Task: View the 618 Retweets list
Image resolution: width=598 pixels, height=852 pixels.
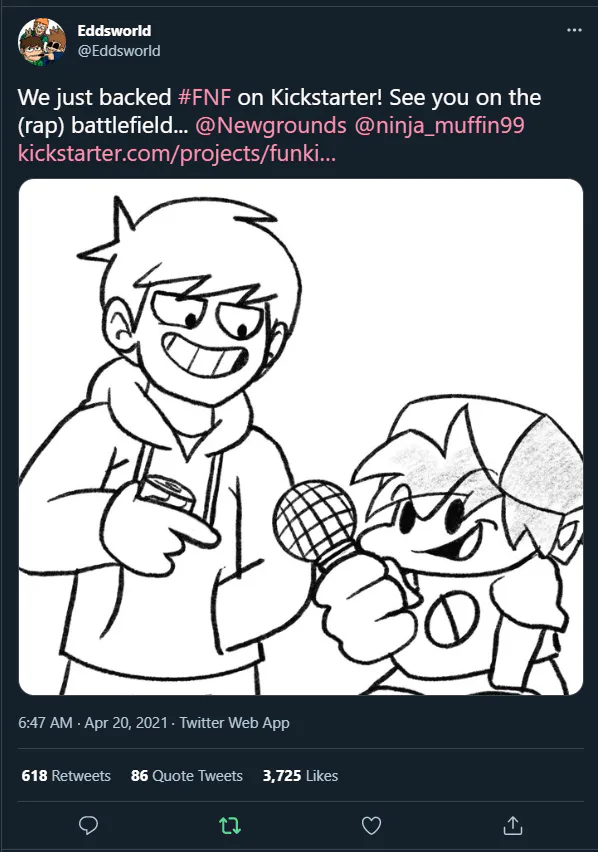Action: click(x=66, y=775)
